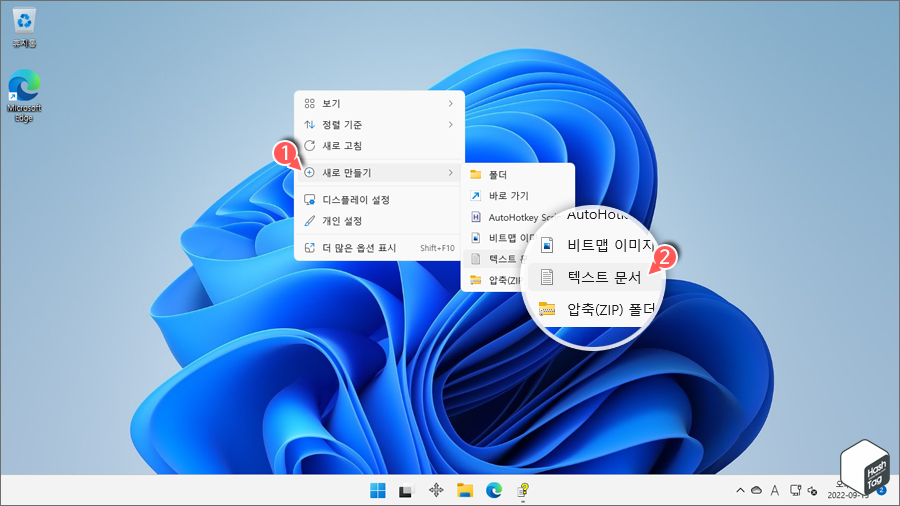Image resolution: width=900 pixels, height=506 pixels.
Task: Open Task View on the taskbar
Action: point(406,491)
